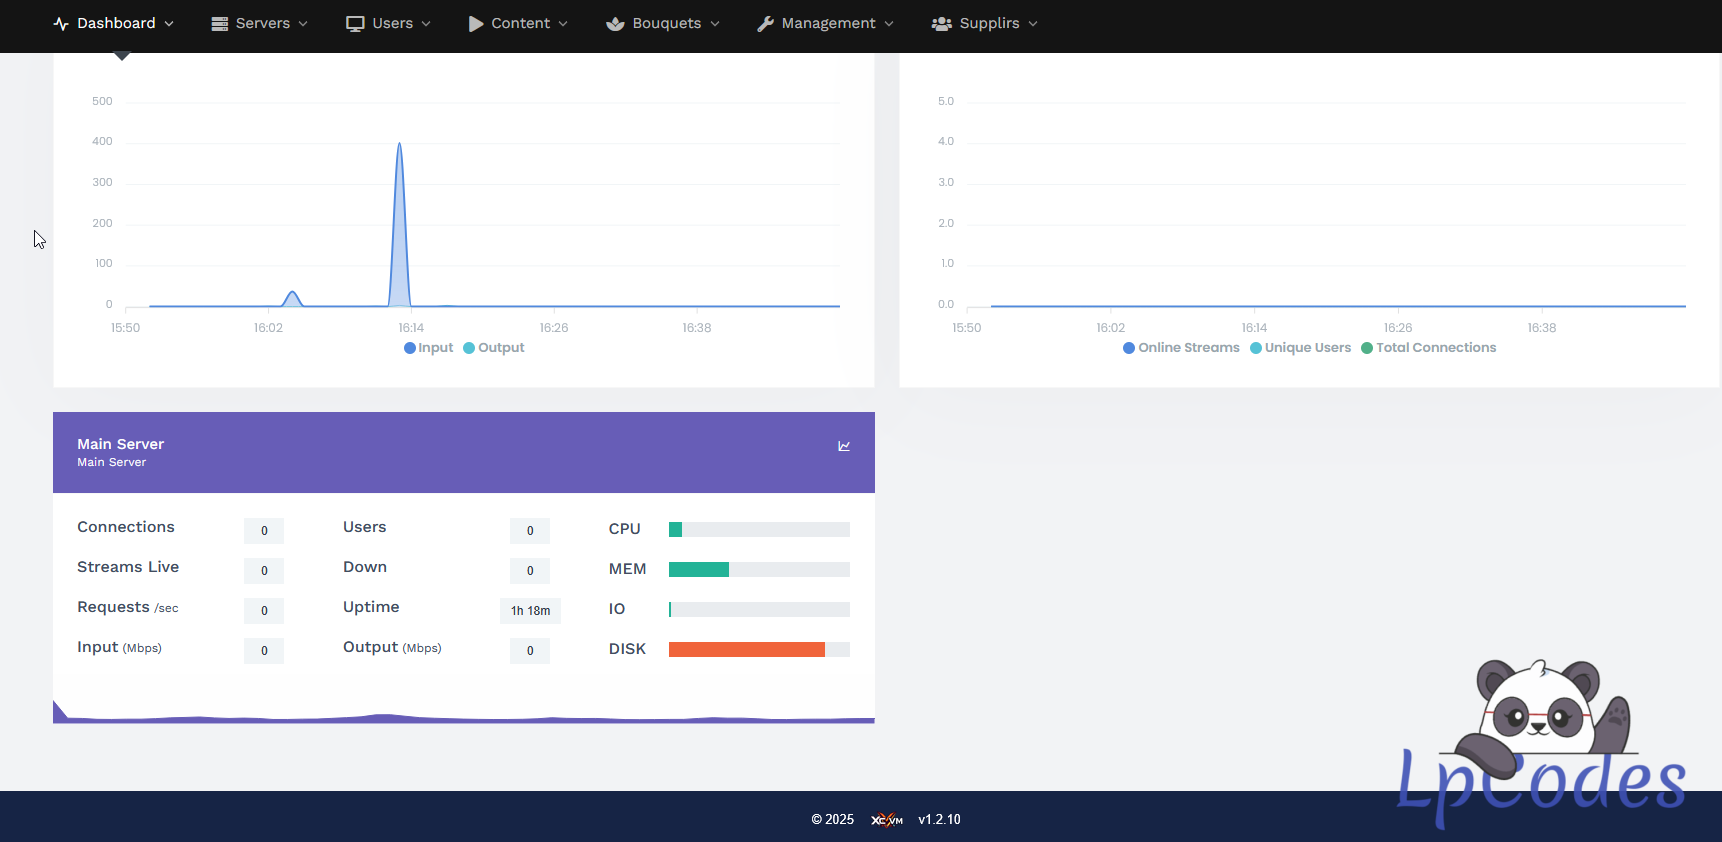Expand the Servers dropdown chevron
Image resolution: width=1722 pixels, height=842 pixels.
(x=303, y=24)
